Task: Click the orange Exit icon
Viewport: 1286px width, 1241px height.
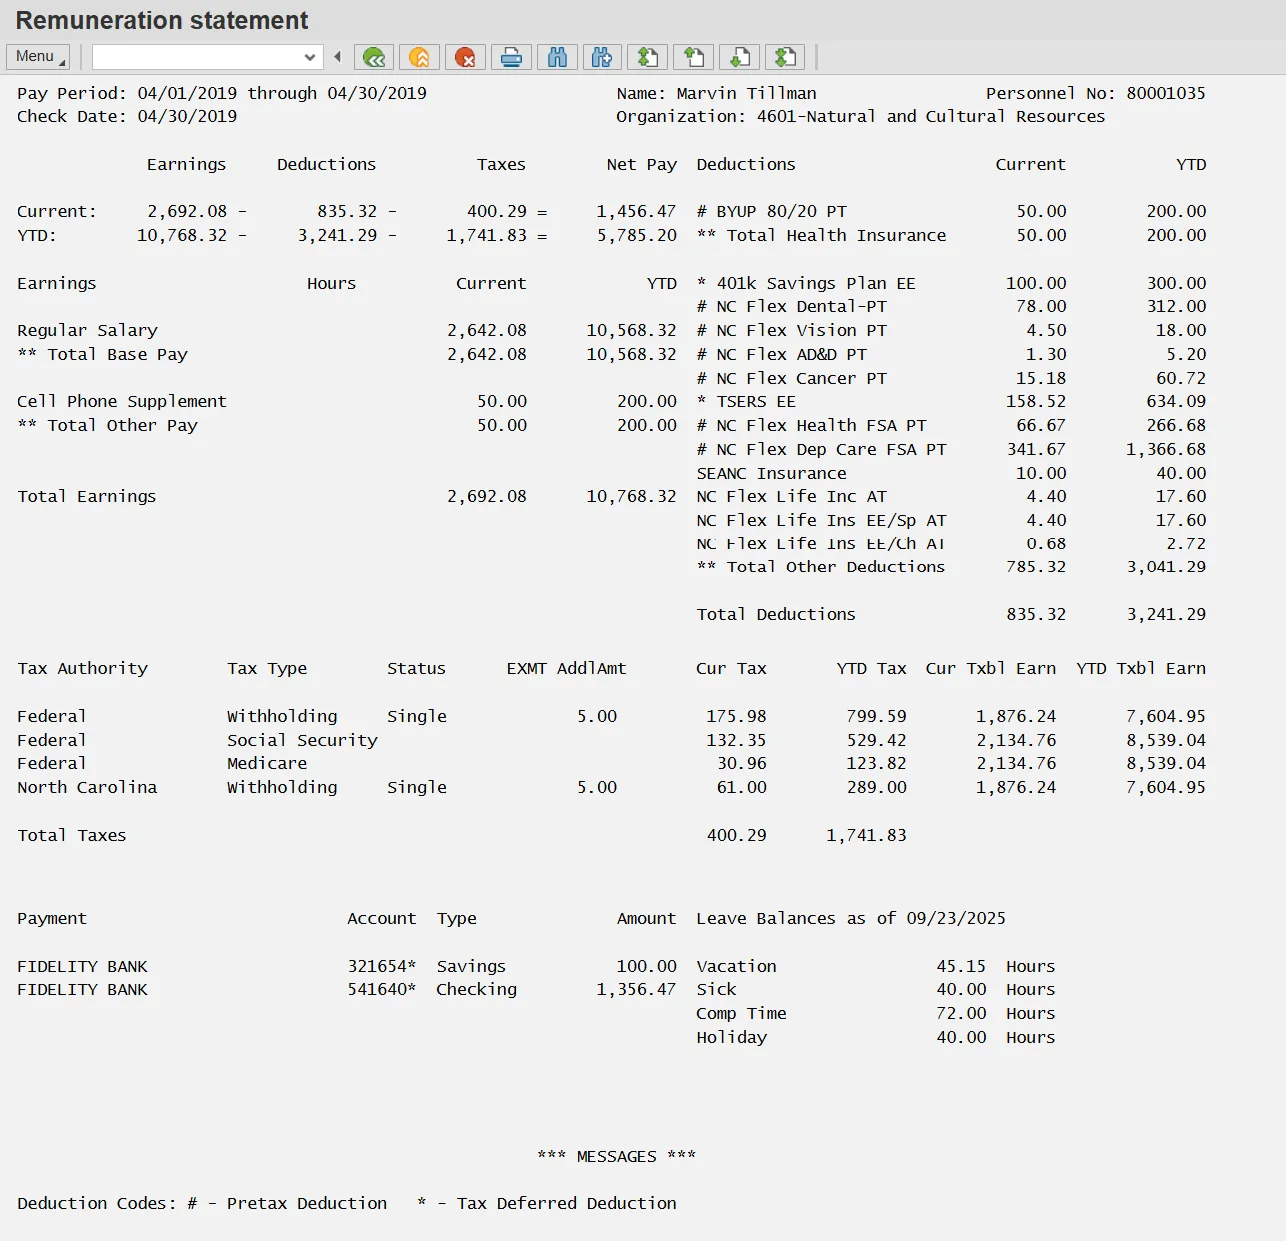Action: tap(420, 57)
